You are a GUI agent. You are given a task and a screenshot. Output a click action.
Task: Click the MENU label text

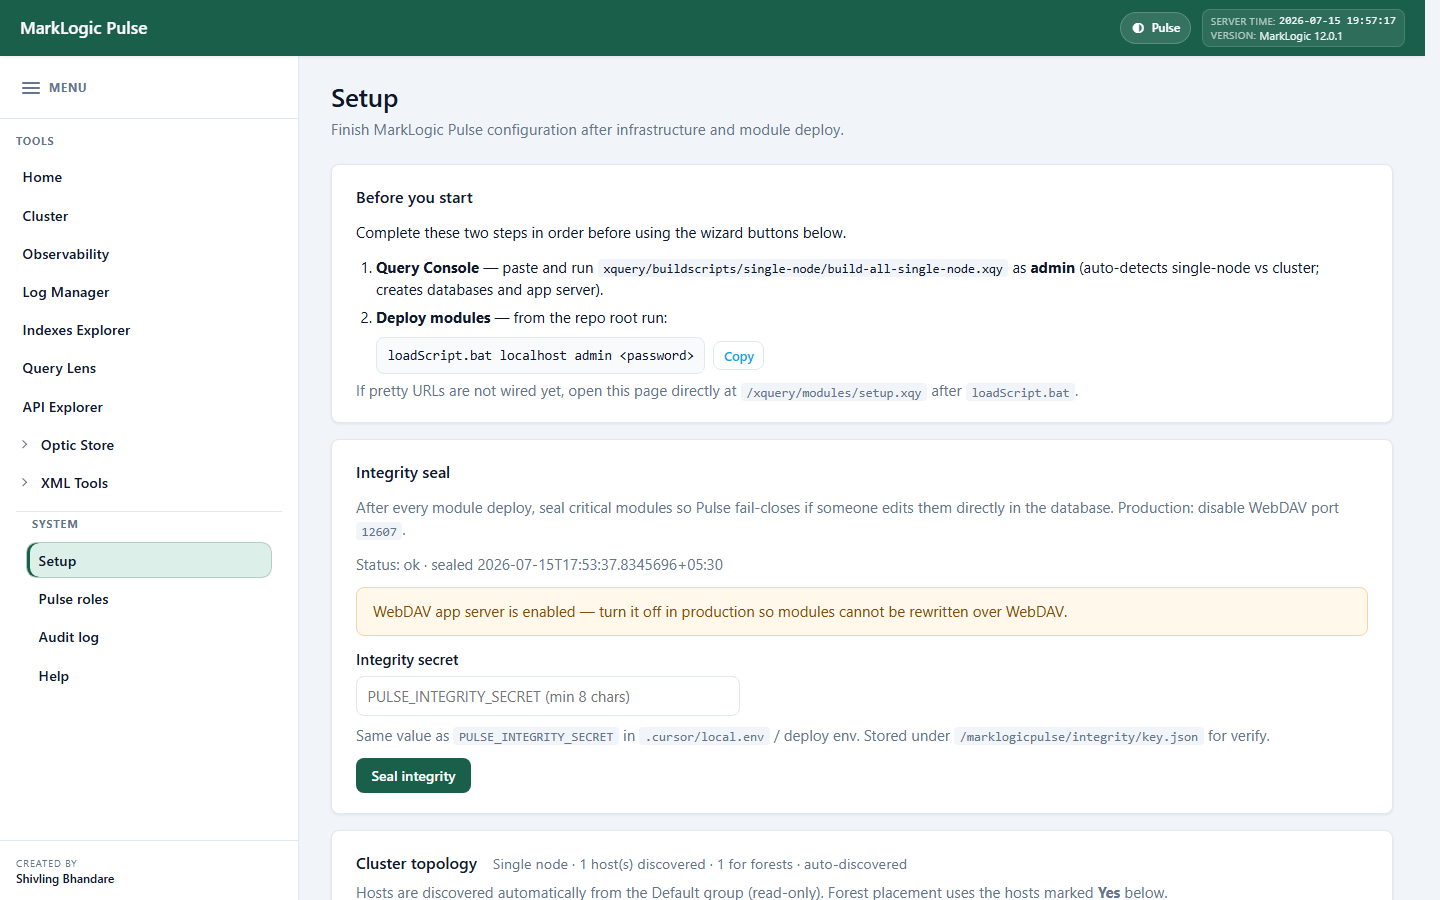click(68, 88)
